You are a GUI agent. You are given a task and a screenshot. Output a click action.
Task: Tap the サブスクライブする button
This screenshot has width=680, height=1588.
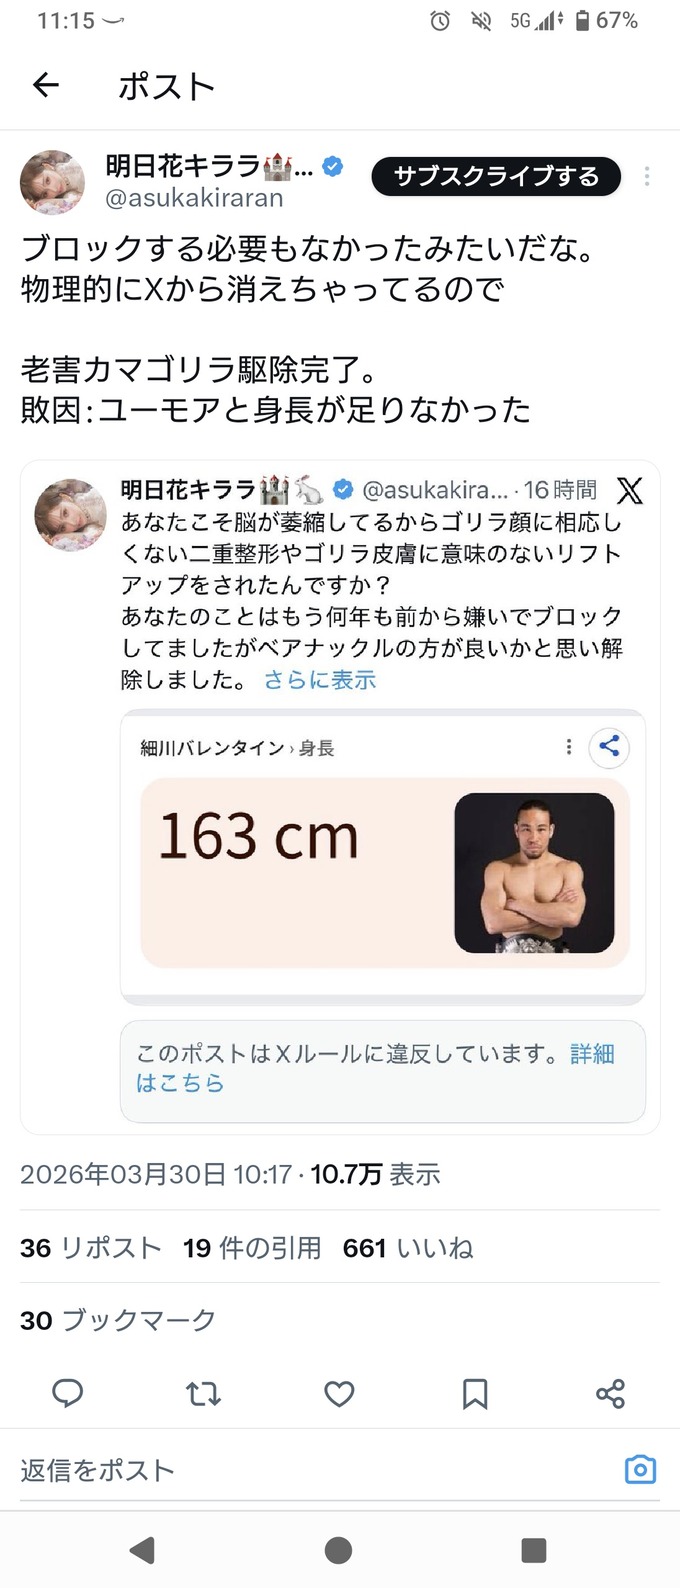(496, 176)
